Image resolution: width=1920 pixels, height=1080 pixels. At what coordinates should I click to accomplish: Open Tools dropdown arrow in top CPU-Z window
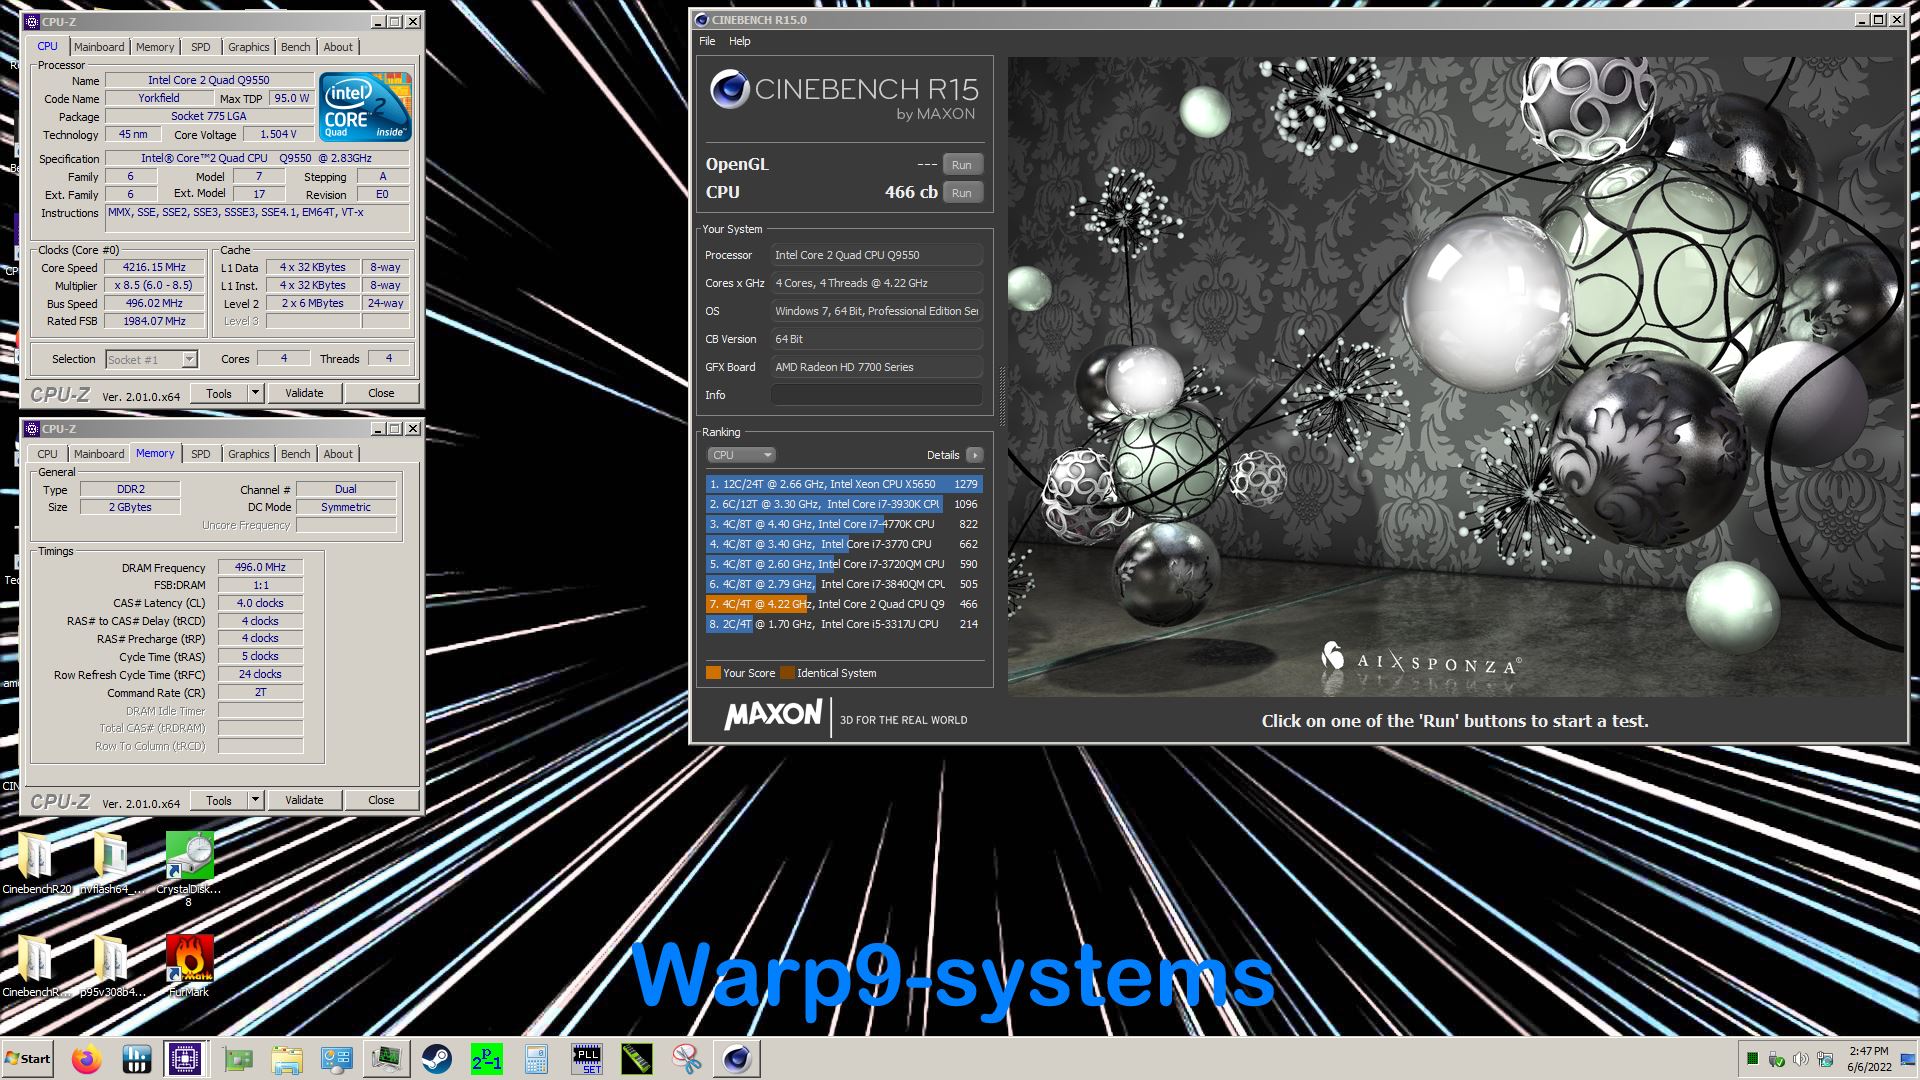pos(255,393)
